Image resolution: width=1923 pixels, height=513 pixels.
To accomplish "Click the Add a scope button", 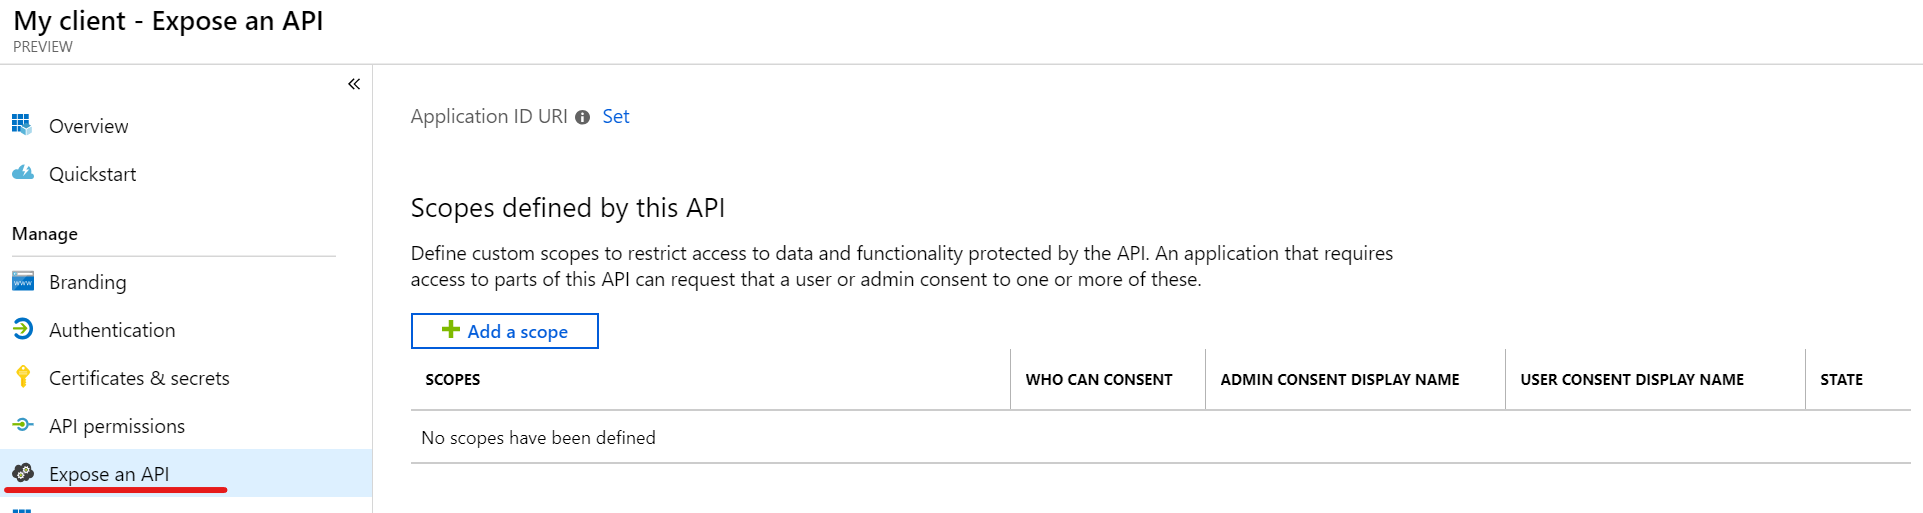I will click(x=505, y=331).
